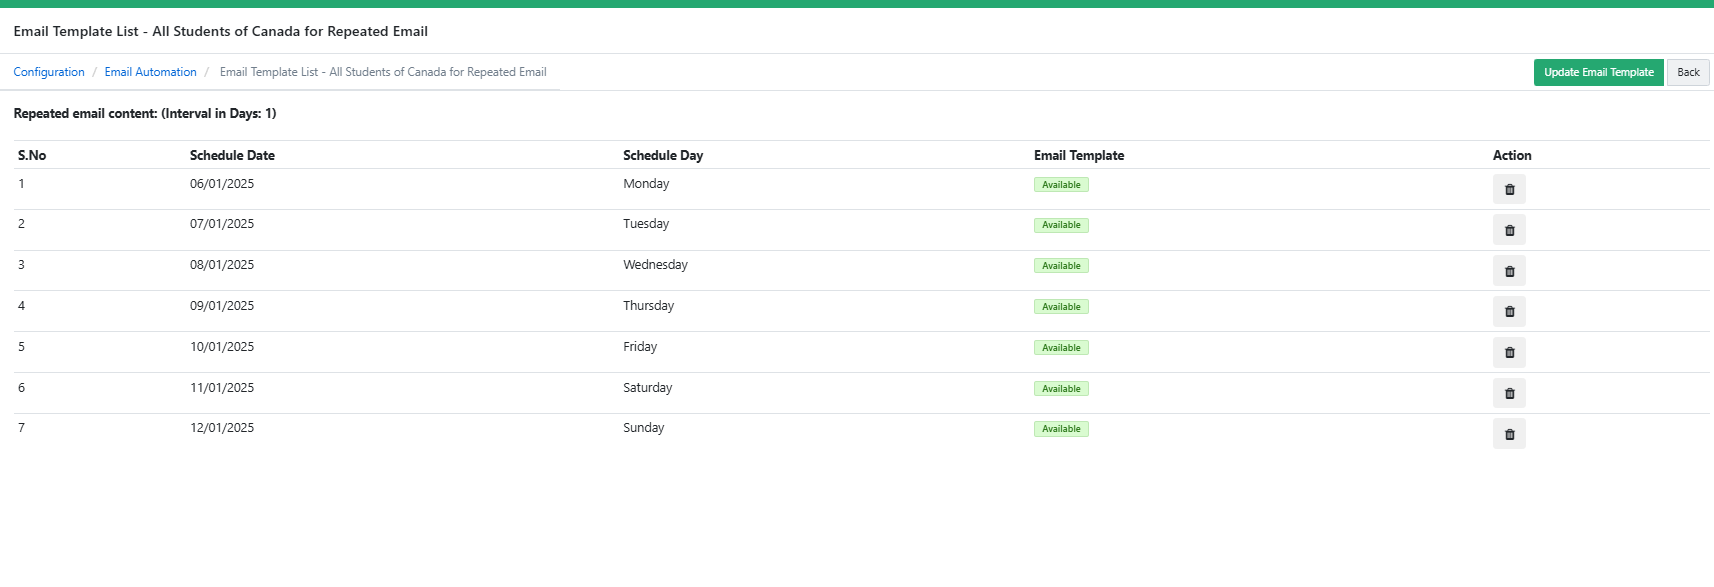Delete the Sunday 12/01/2025 schedule row
1714x587 pixels.
coord(1509,435)
